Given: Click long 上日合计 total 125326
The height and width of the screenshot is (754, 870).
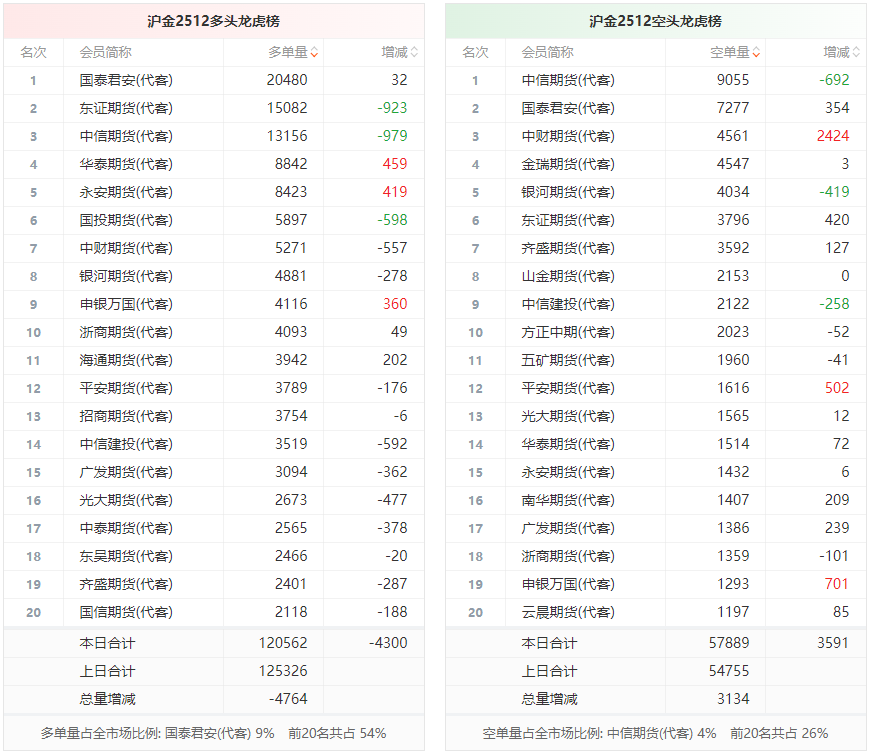Looking at the screenshot, I should click(283, 671).
